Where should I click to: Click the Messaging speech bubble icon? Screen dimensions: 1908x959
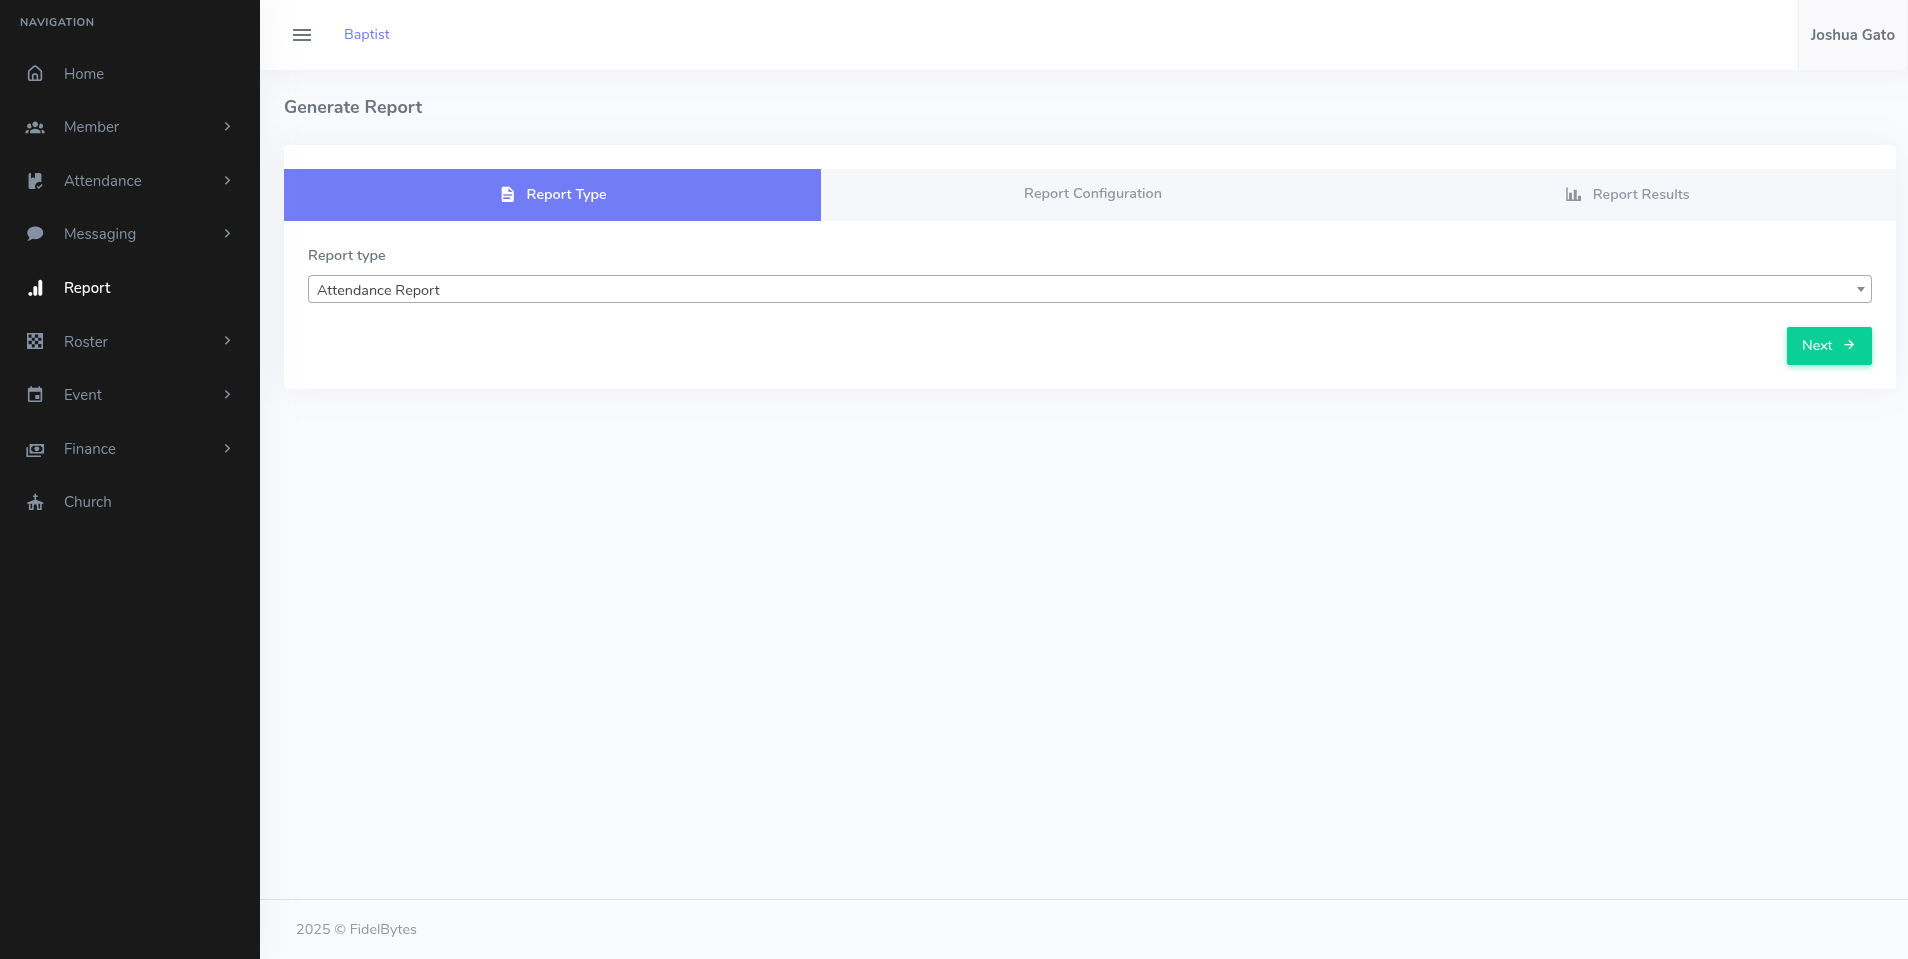[x=35, y=234]
